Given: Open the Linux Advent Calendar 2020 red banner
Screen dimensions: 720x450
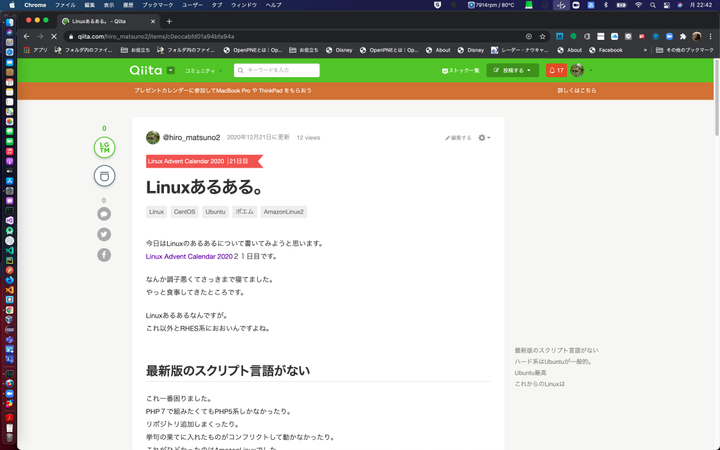Looking at the screenshot, I should (204, 161).
